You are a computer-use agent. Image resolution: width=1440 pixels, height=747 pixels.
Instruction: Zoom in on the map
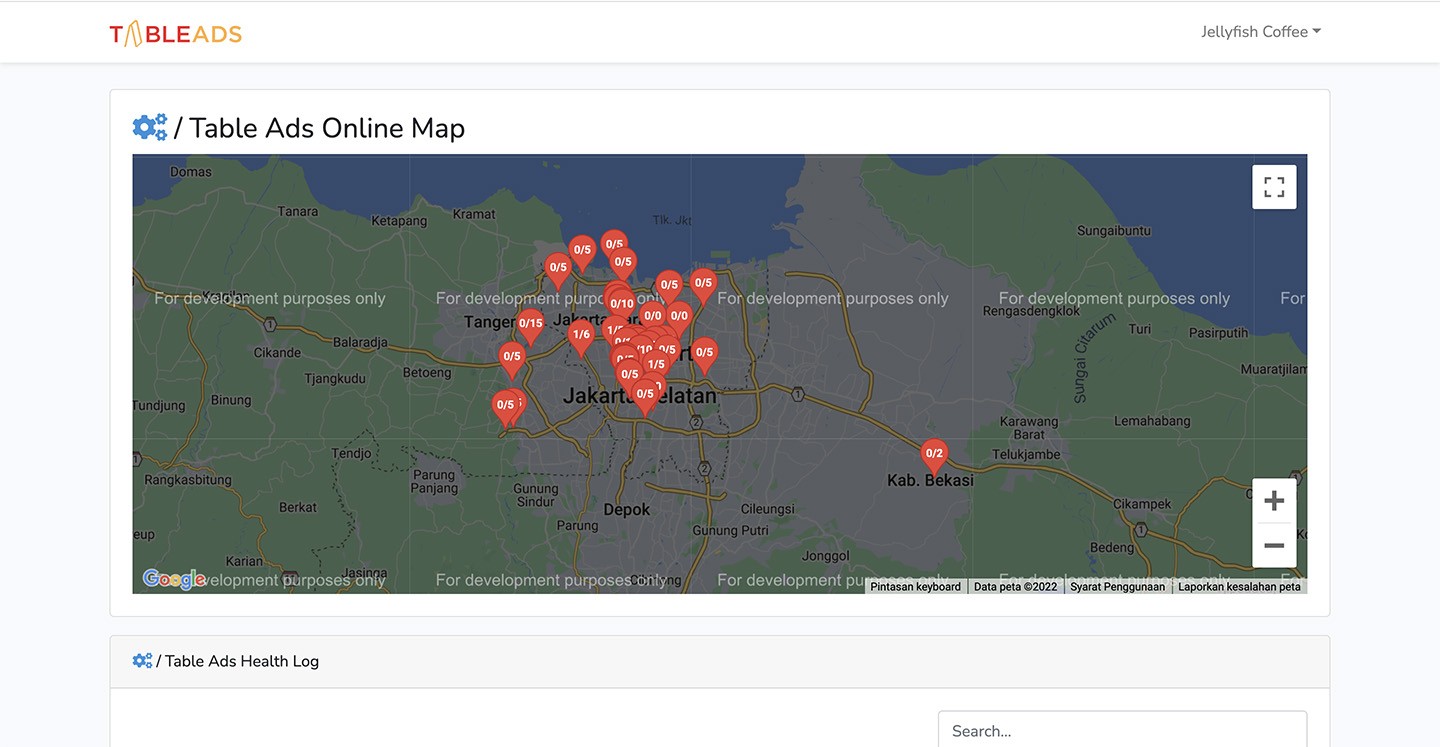tap(1274, 501)
